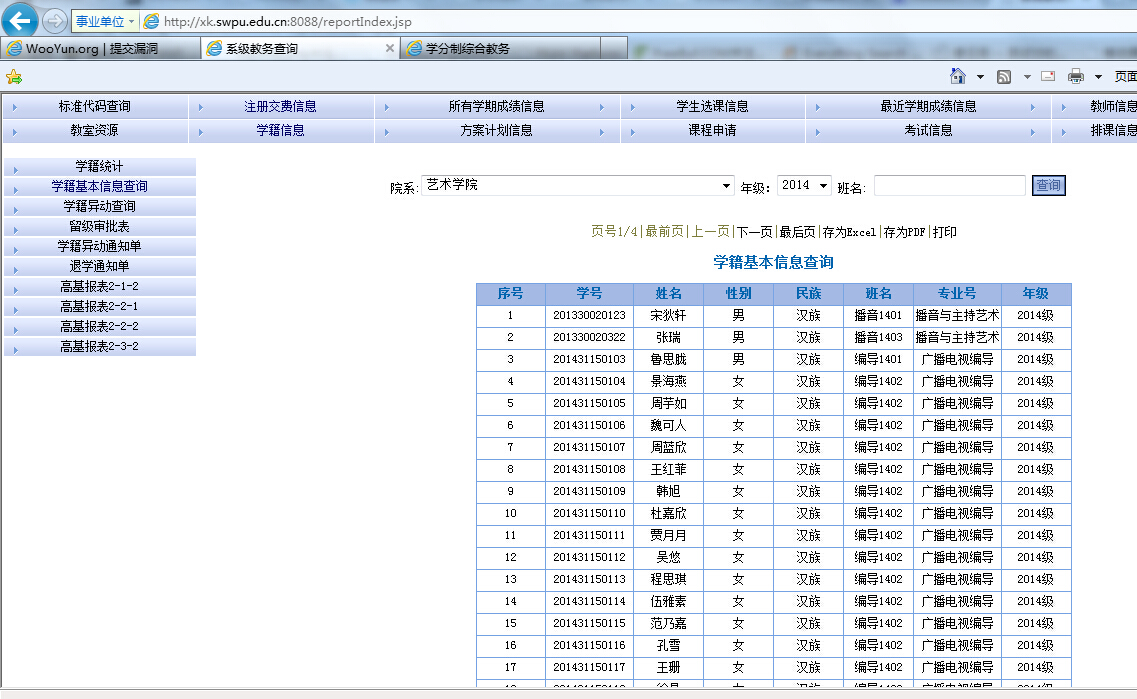Open 标准代码查询 menu
Image resolution: width=1137 pixels, height=699 pixels.
click(x=95, y=107)
